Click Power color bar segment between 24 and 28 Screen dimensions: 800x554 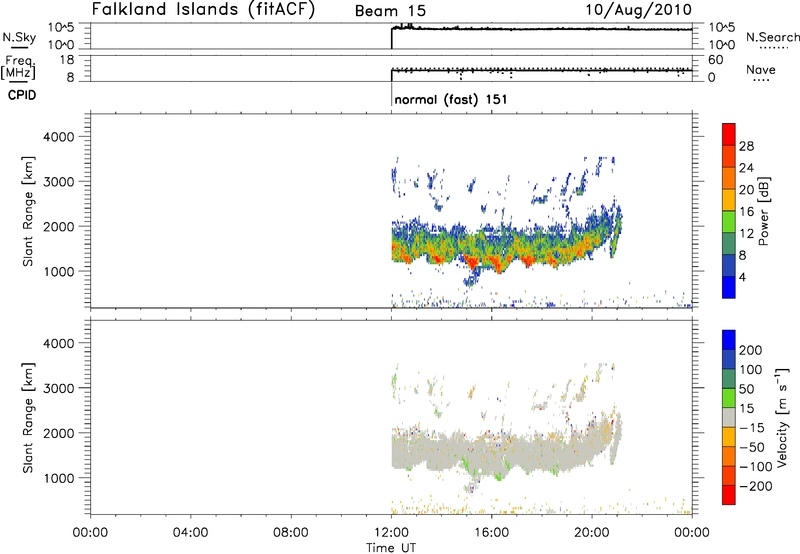(x=729, y=157)
